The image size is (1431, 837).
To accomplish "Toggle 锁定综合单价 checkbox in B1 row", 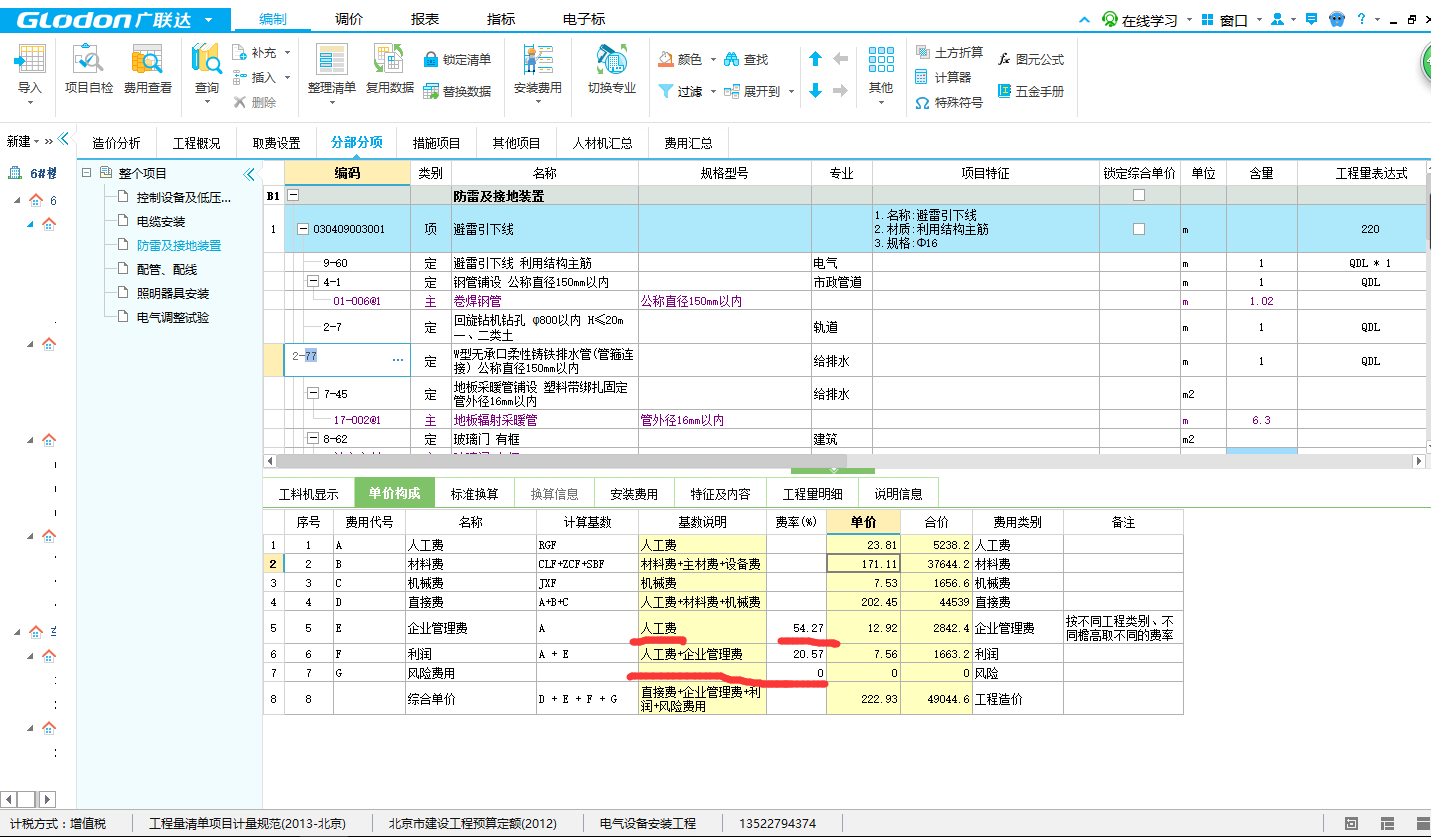I will pos(1139,196).
